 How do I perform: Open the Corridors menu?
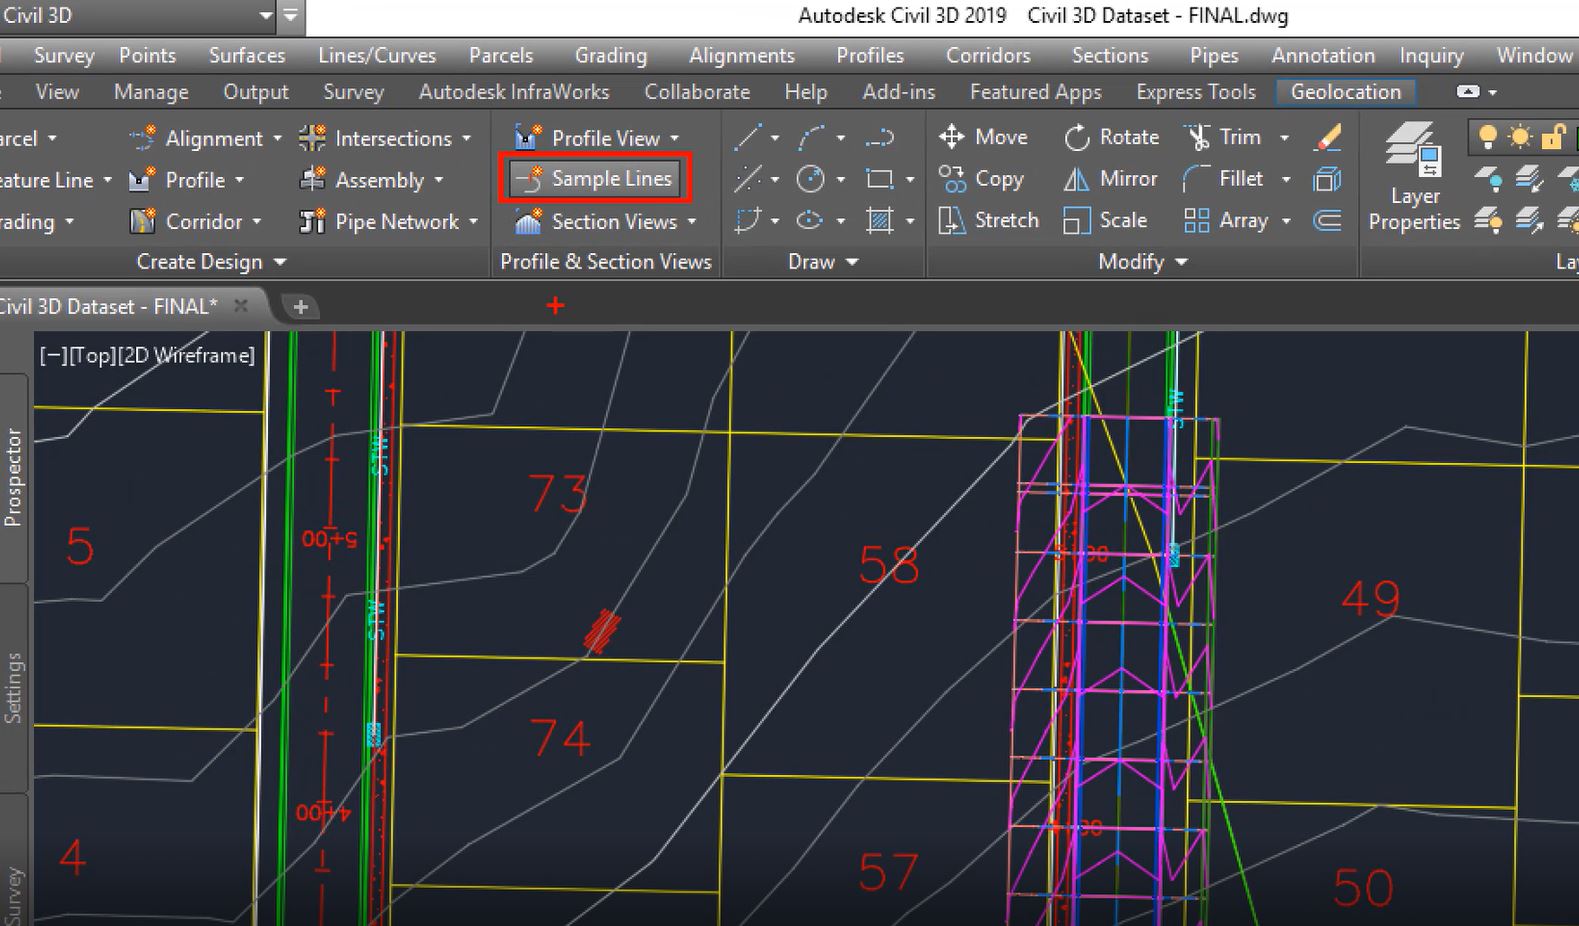coord(988,56)
